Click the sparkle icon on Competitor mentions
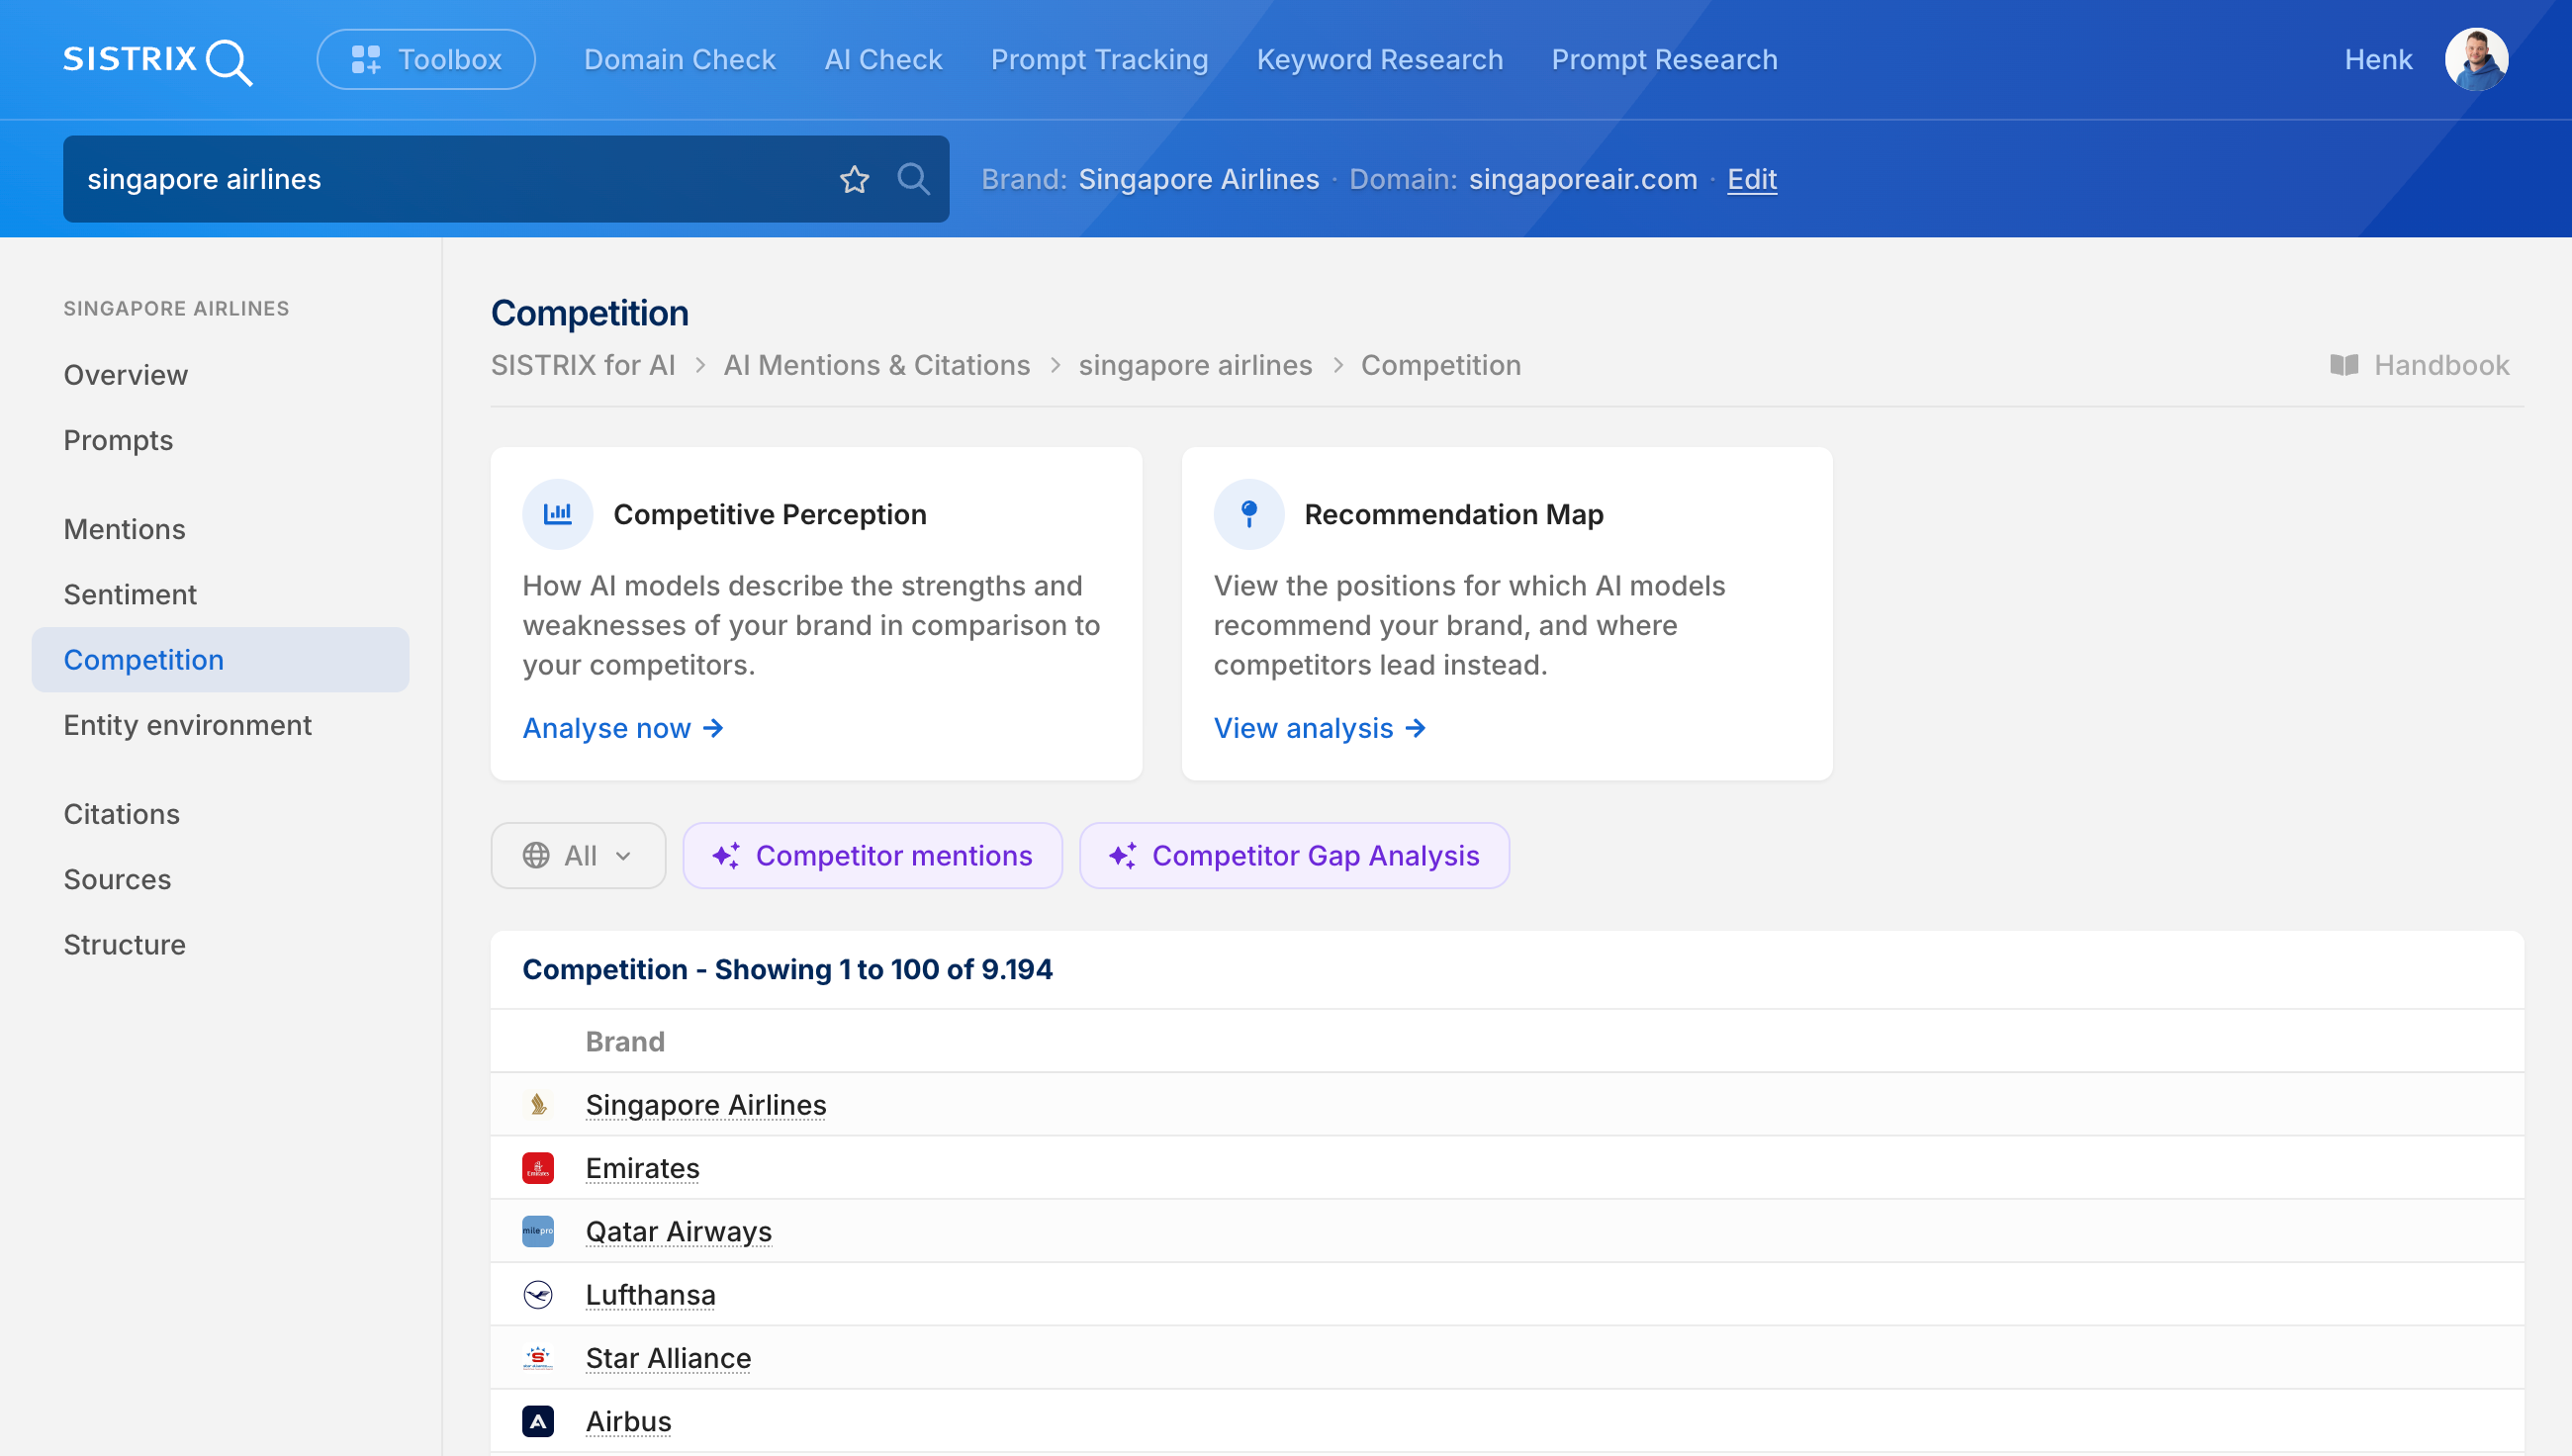 (x=726, y=856)
